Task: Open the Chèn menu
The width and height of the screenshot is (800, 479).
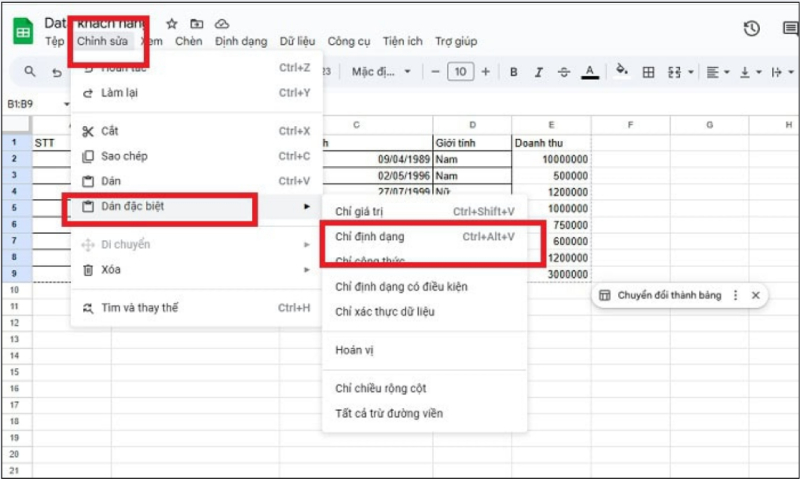Action: coord(189,41)
